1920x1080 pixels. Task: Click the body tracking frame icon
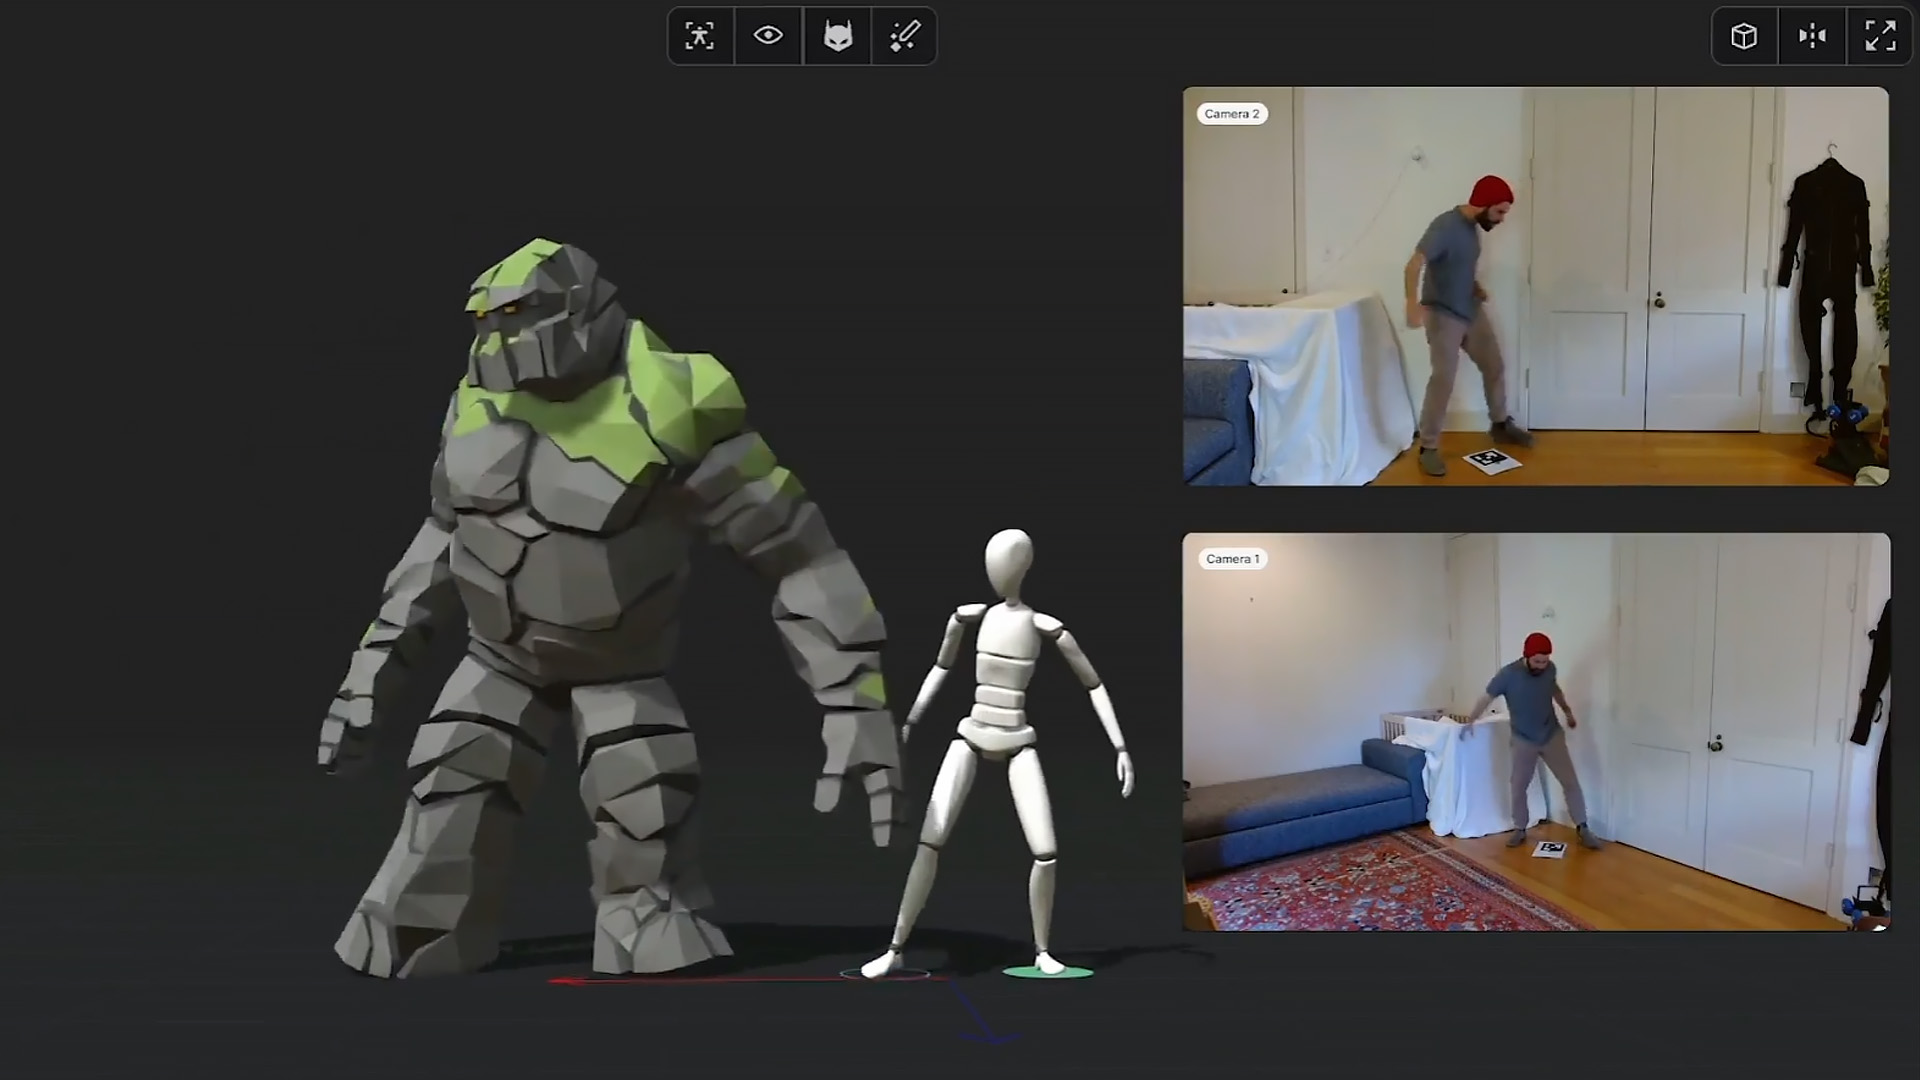click(x=700, y=36)
